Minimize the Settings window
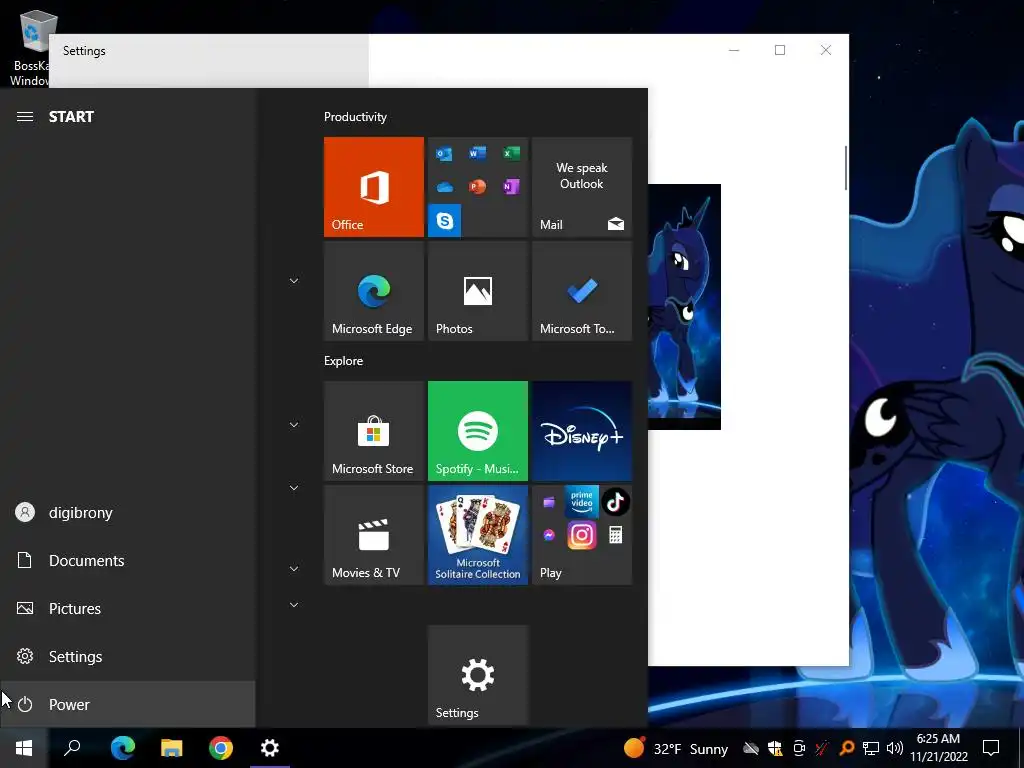Viewport: 1024px width, 768px height. [x=734, y=50]
